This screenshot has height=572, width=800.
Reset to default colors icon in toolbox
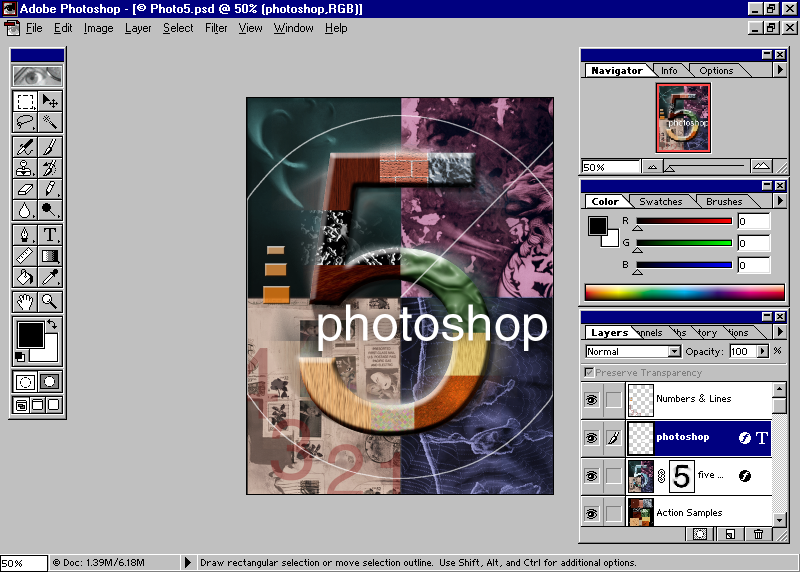point(19,357)
